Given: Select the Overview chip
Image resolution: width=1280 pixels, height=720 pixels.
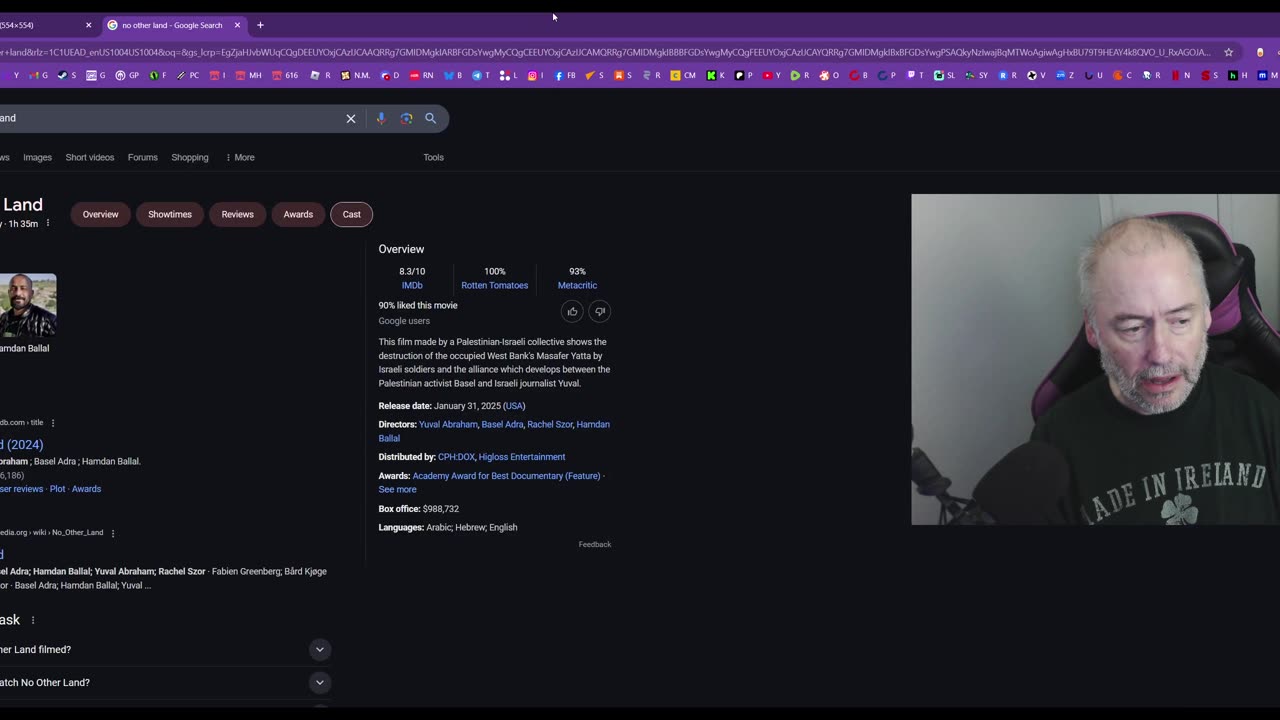Looking at the screenshot, I should pyautogui.click(x=100, y=214).
